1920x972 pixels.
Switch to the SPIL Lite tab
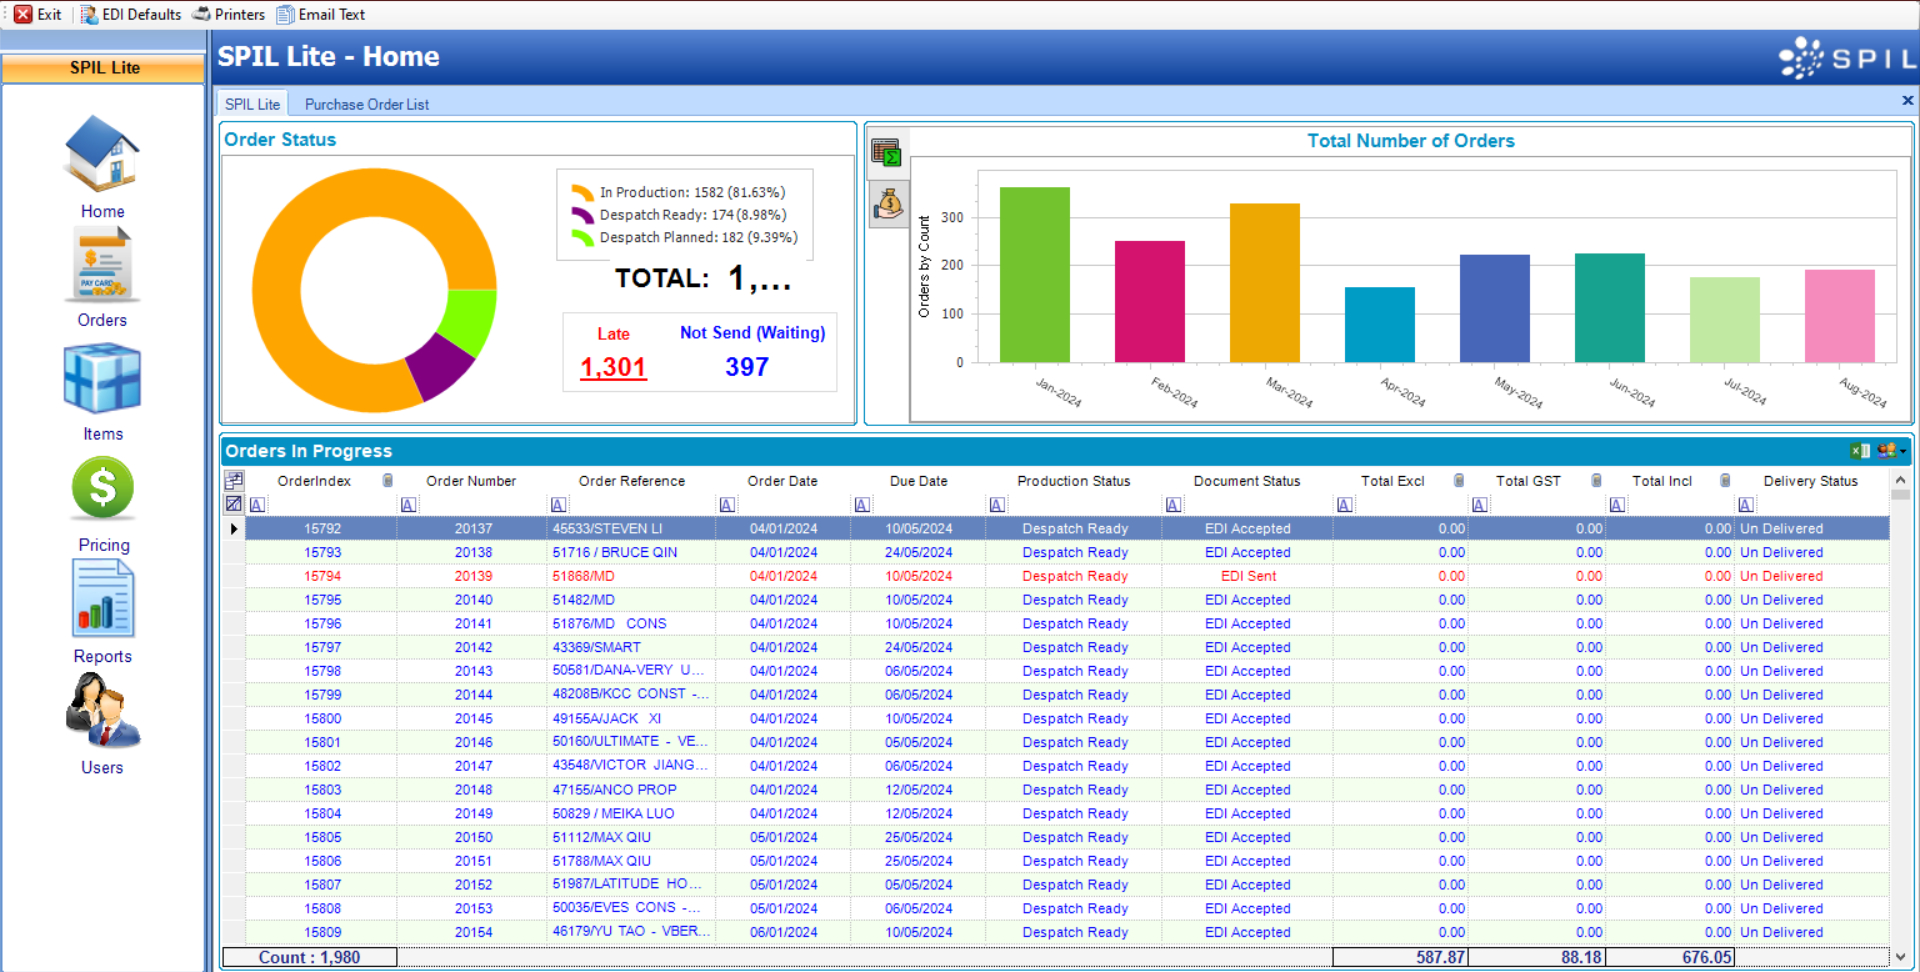(x=252, y=104)
